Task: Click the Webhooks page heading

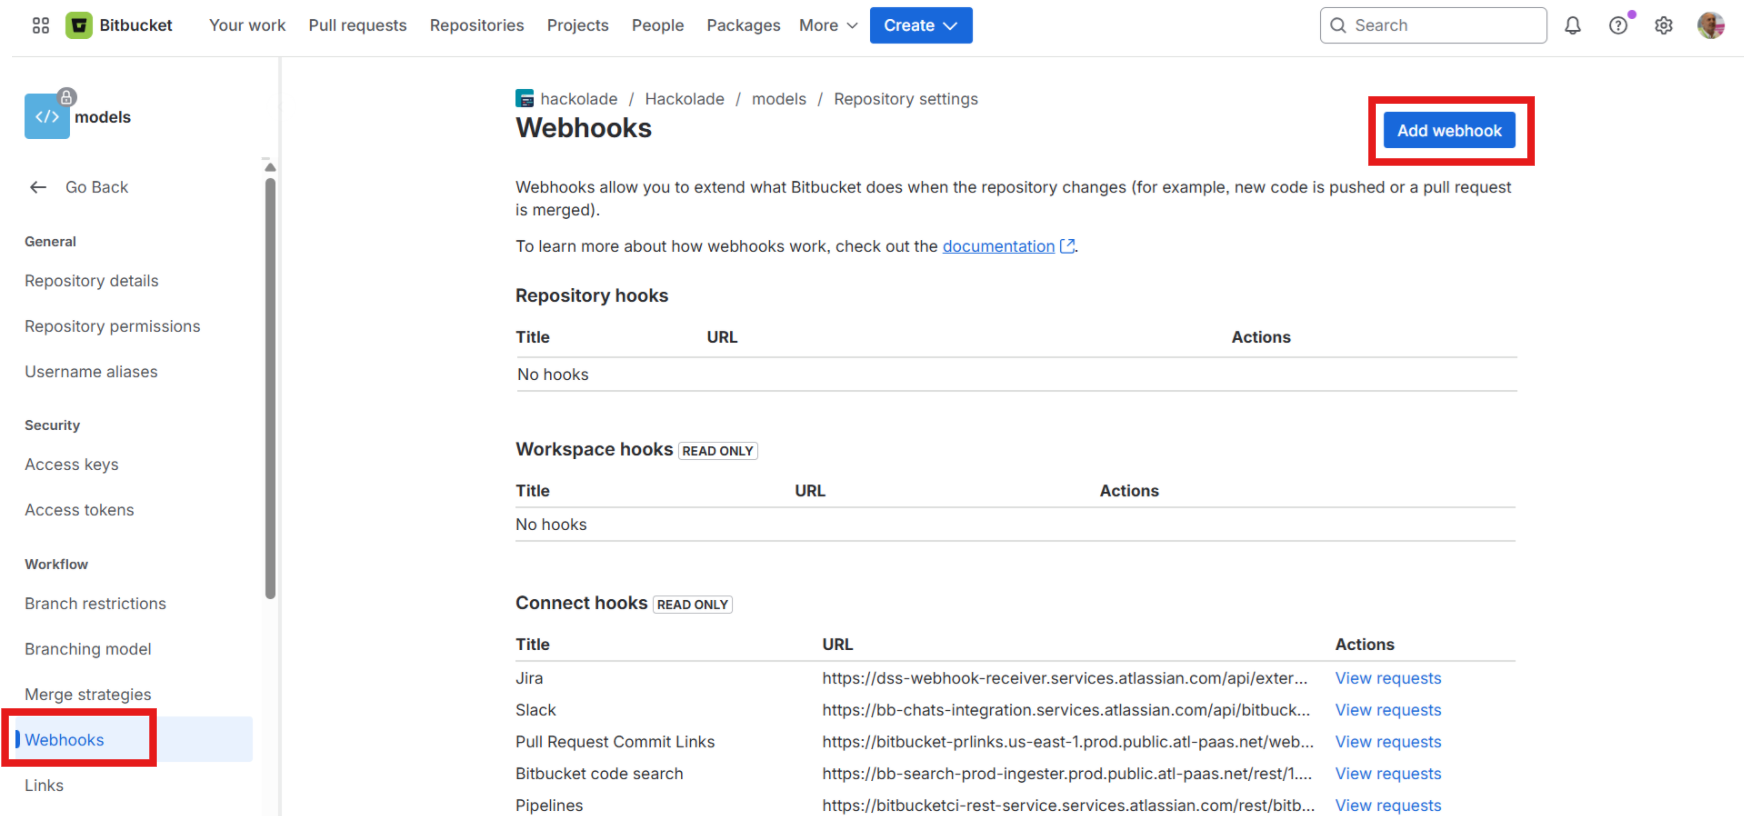Action: point(584,128)
